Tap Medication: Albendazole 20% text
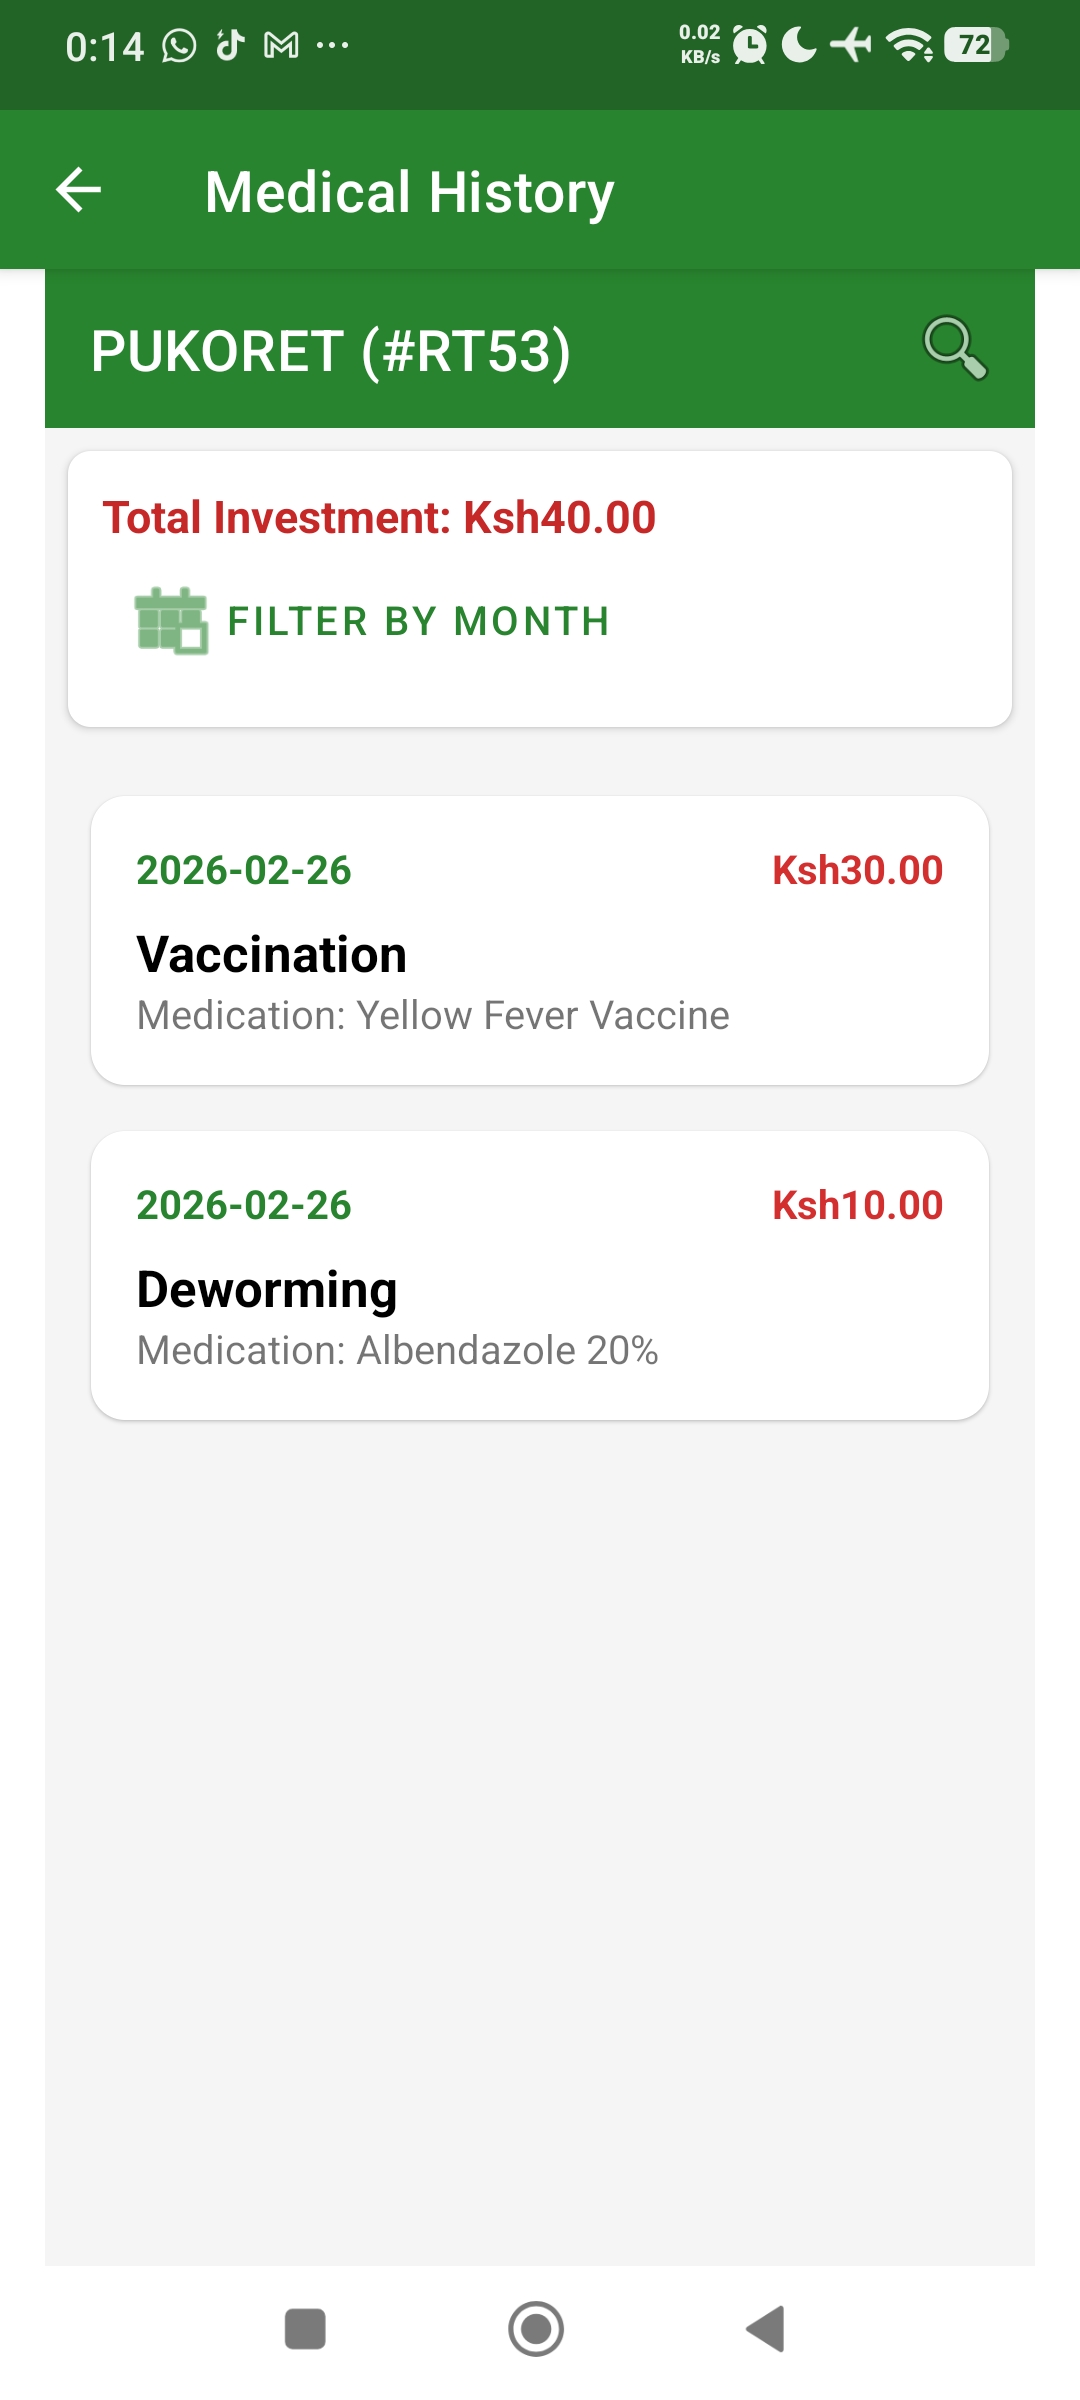The height and width of the screenshot is (2400, 1080). pyautogui.click(x=397, y=1350)
